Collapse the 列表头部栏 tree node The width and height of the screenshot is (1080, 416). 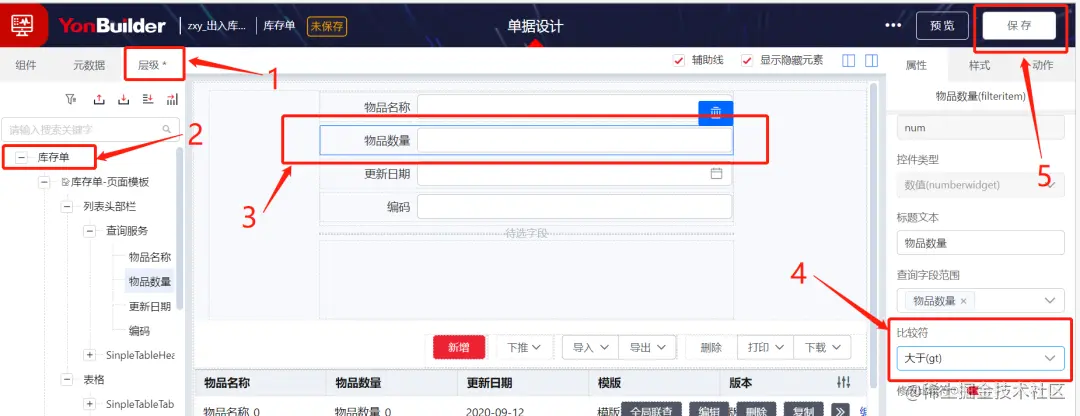67,206
